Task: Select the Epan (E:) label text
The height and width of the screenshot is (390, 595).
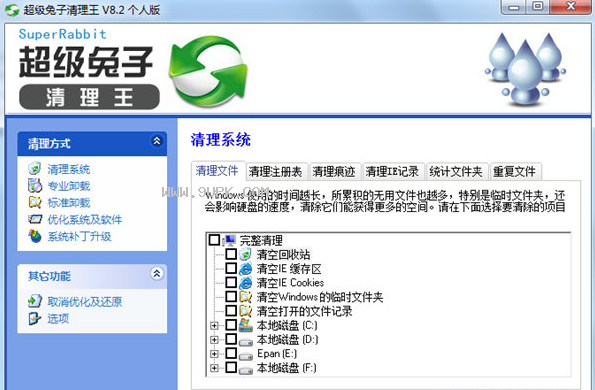Action: point(277,354)
